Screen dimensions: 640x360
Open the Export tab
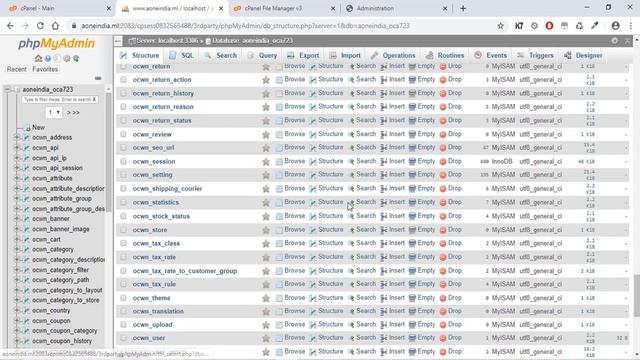(303, 56)
